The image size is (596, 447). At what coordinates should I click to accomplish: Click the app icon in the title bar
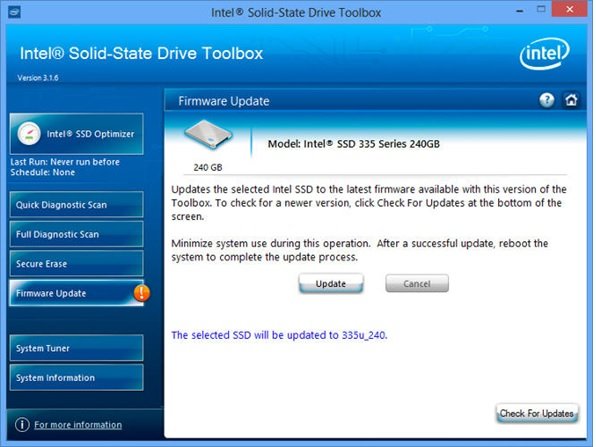tap(14, 12)
